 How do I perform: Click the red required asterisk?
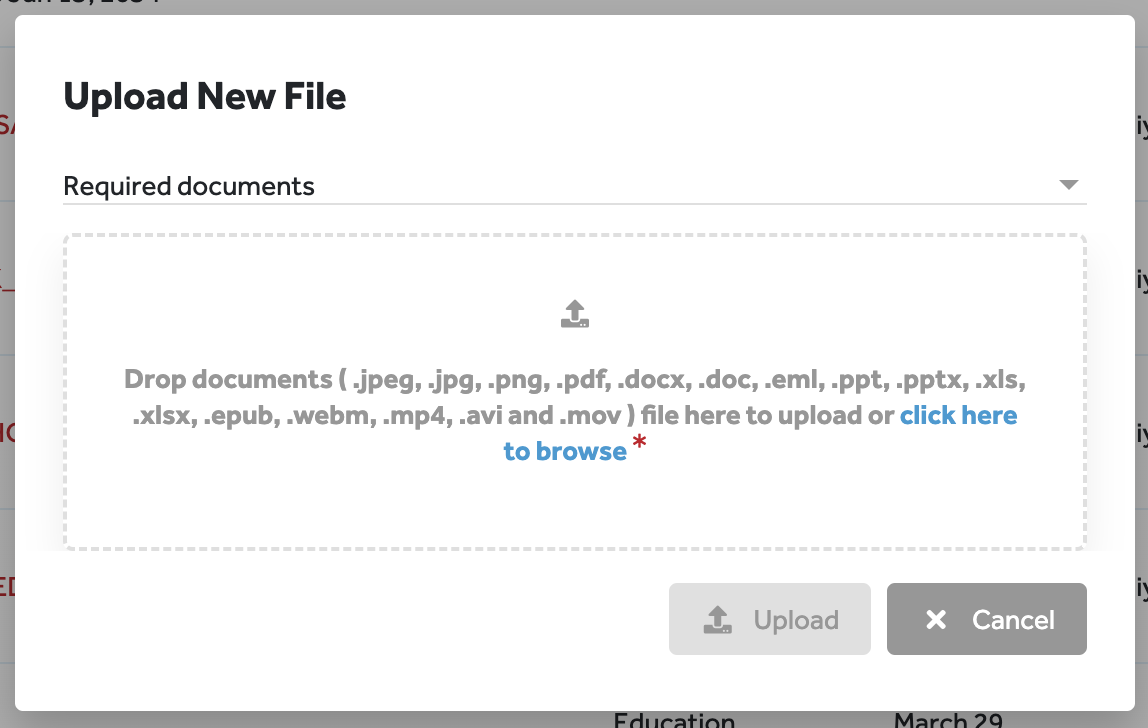click(x=639, y=442)
